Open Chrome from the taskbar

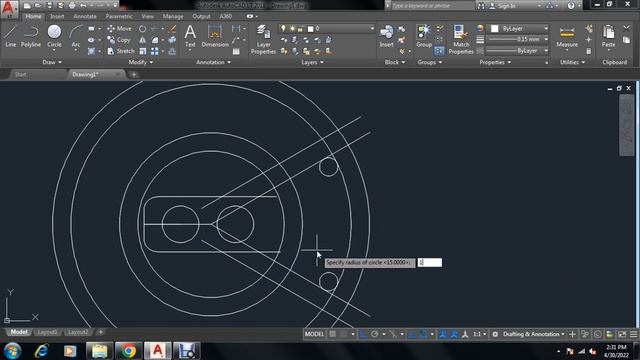click(128, 351)
